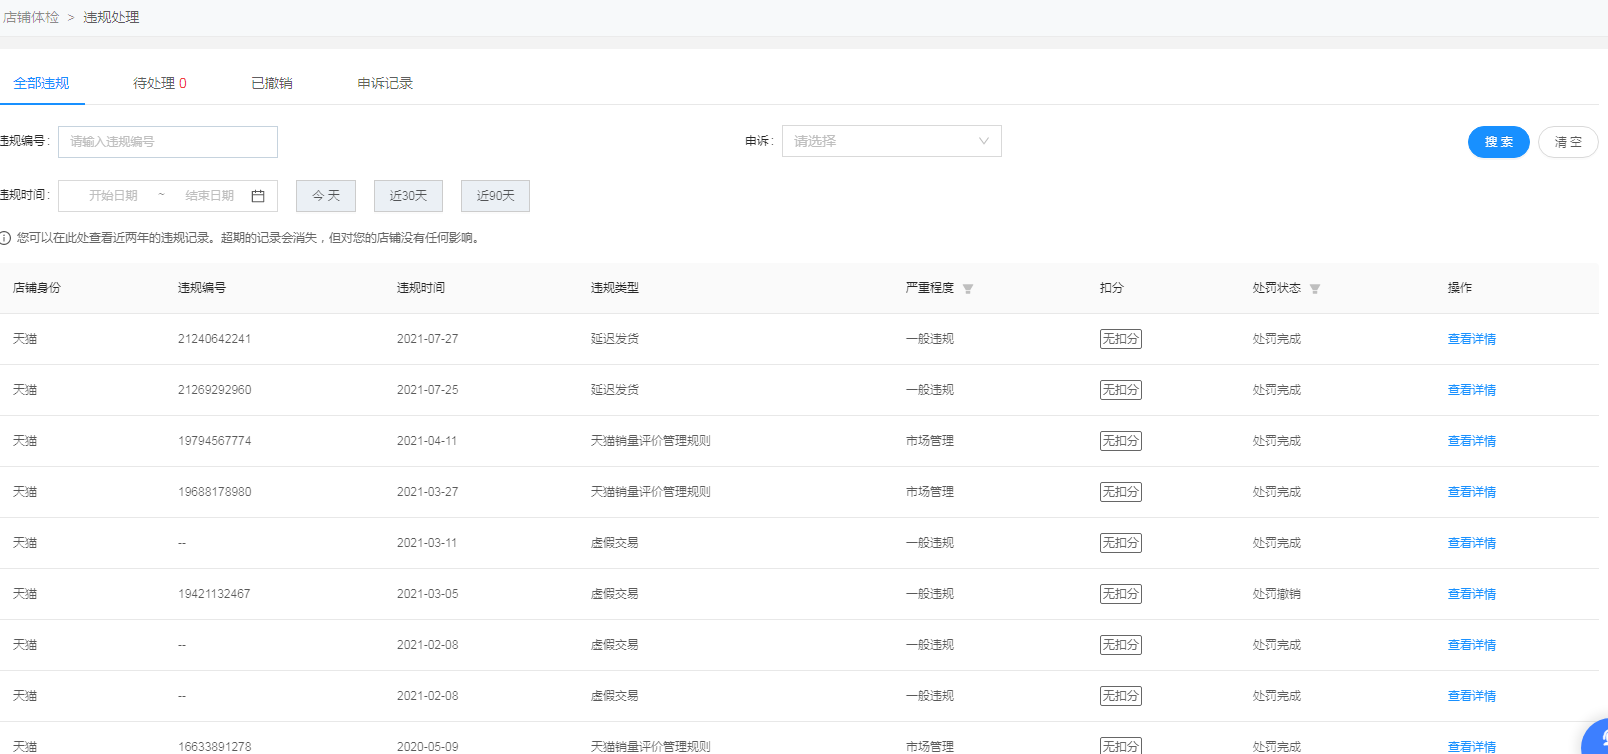Switch to 全部违规 tab

pos(41,83)
